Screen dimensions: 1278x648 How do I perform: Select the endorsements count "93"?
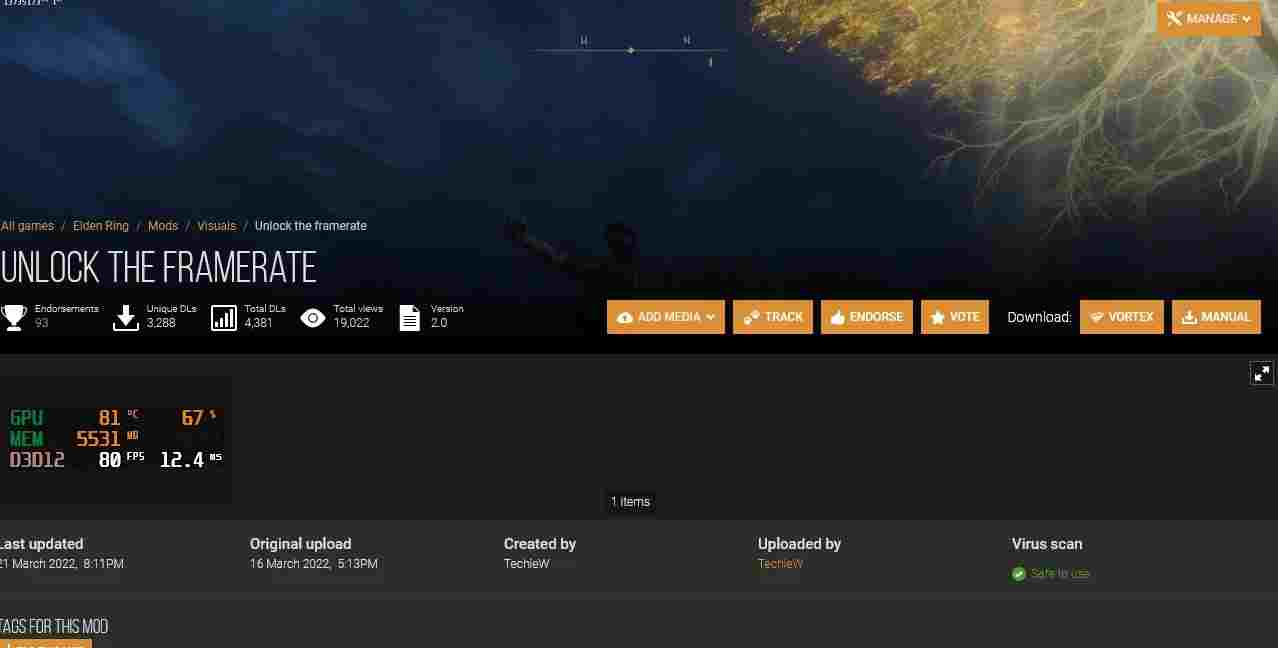pyautogui.click(x=42, y=323)
